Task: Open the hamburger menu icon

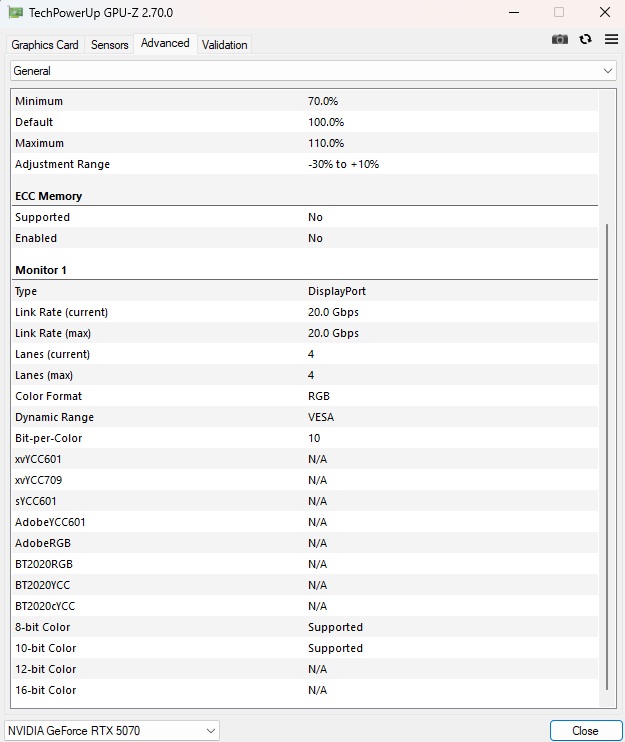Action: click(611, 39)
